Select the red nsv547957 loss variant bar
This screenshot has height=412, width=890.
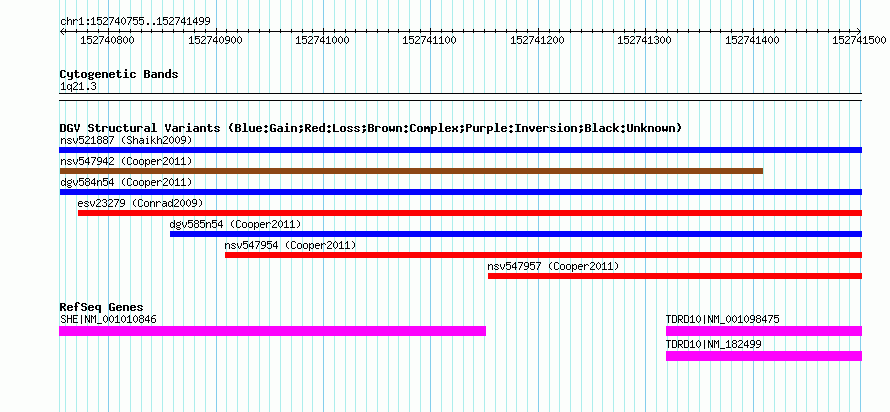(675, 276)
